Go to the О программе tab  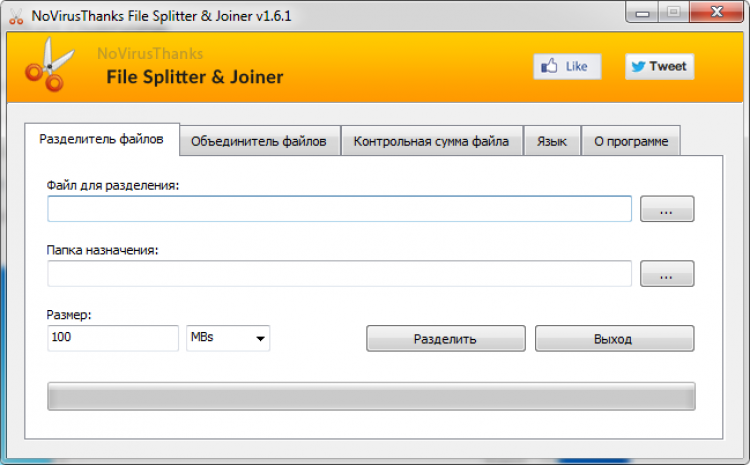tap(631, 141)
